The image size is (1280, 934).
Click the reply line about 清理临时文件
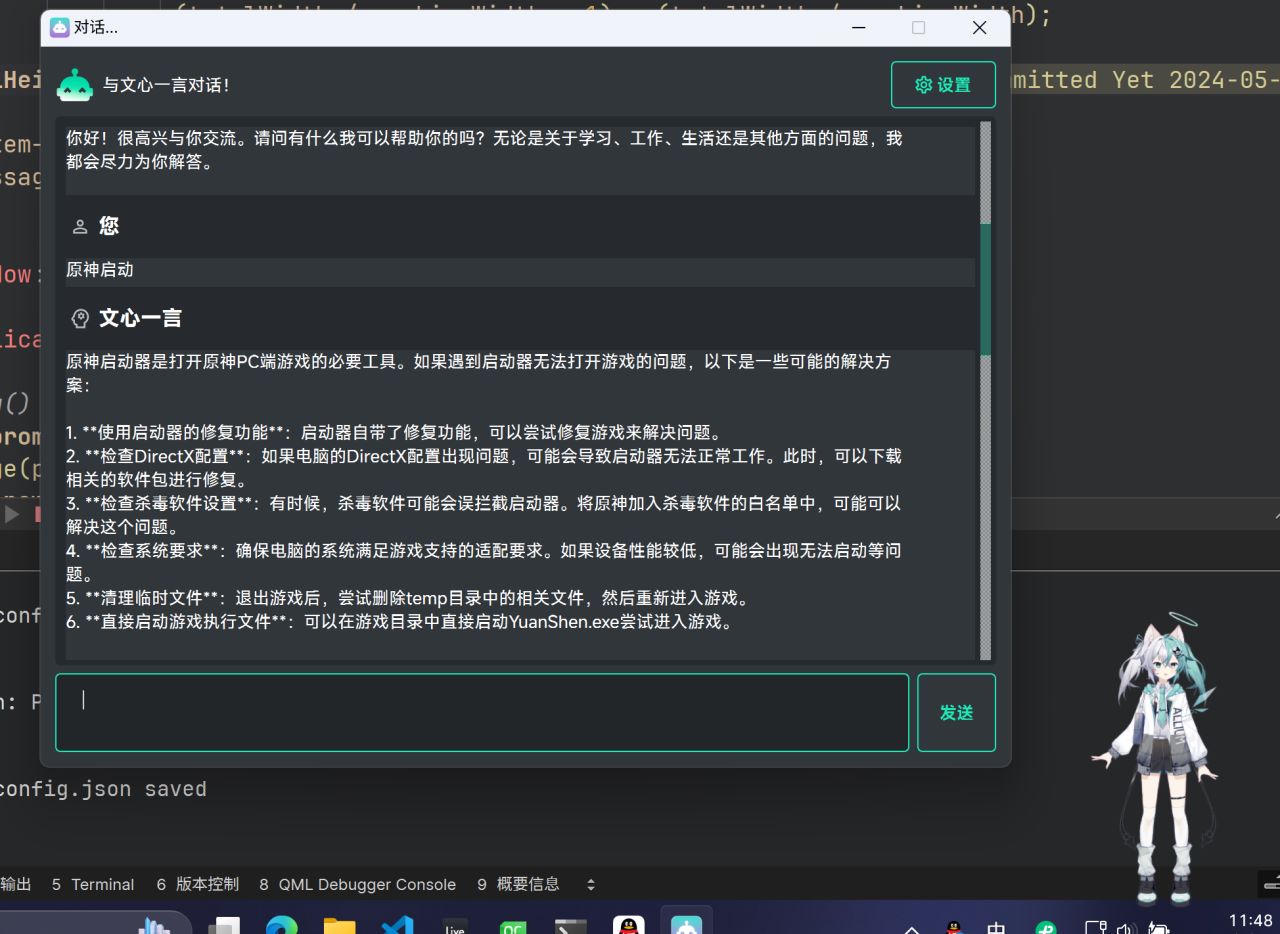[x=408, y=598]
